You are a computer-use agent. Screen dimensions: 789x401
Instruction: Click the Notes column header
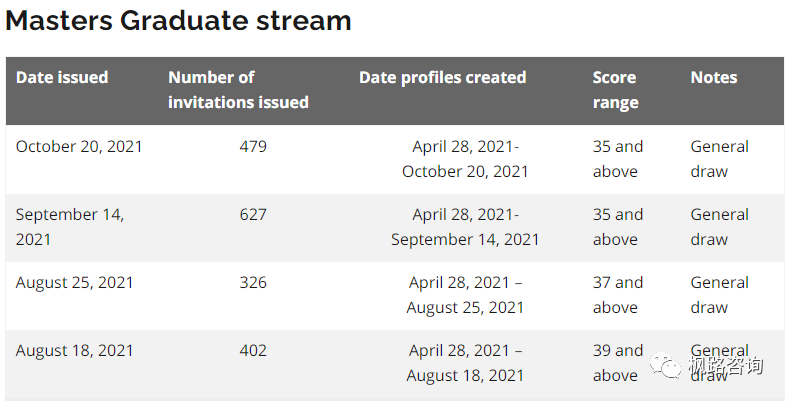(713, 77)
